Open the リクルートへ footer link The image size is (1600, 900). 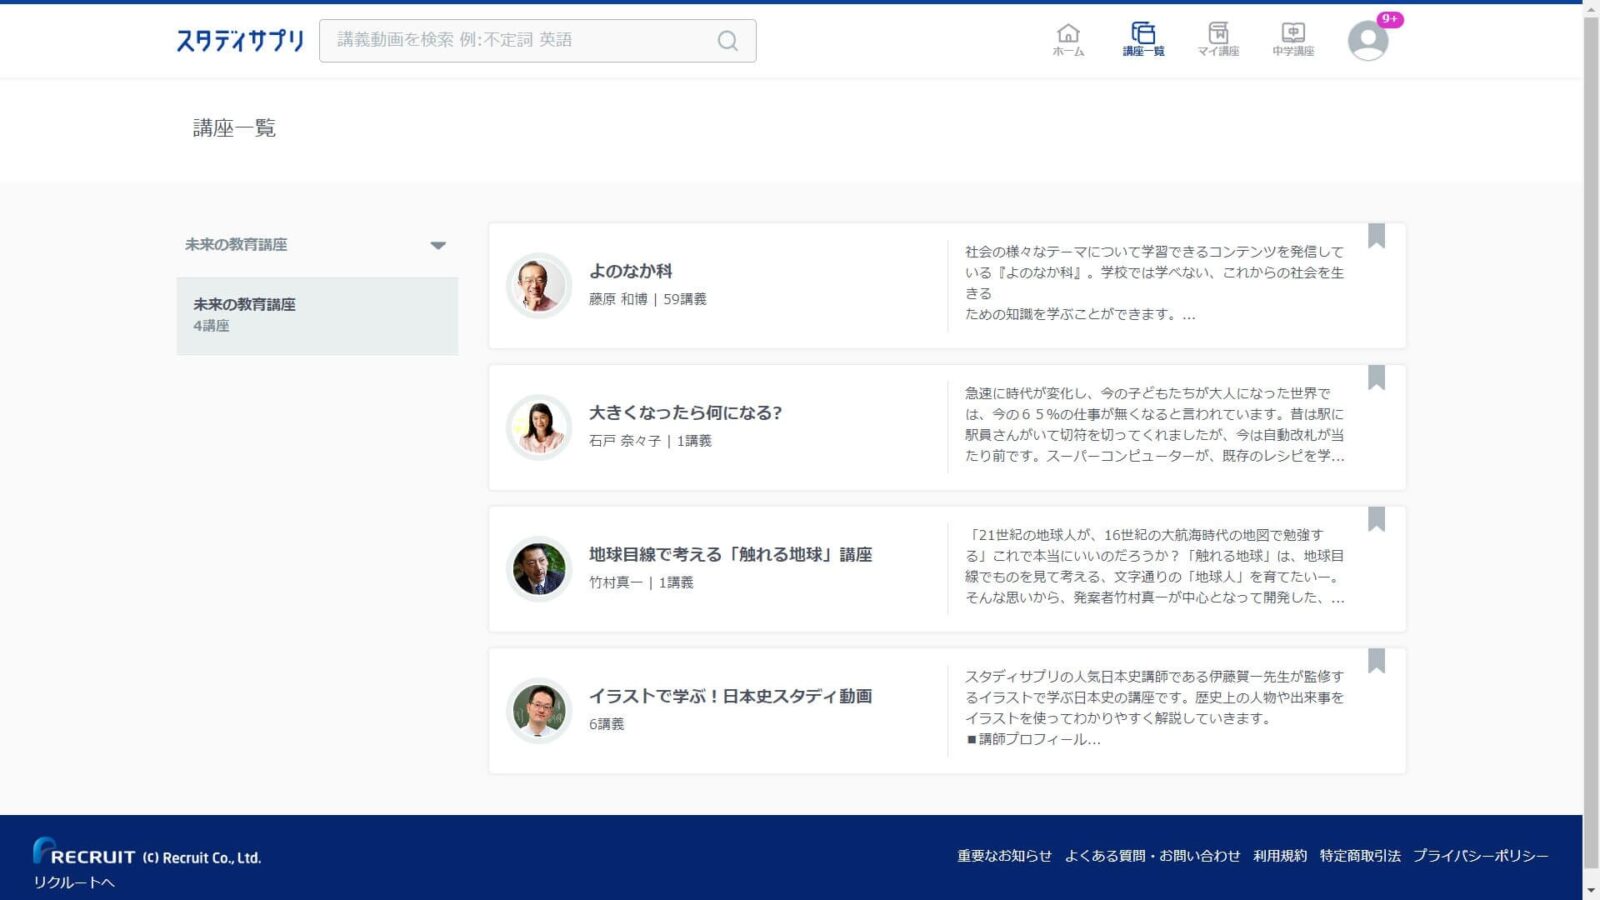[74, 882]
